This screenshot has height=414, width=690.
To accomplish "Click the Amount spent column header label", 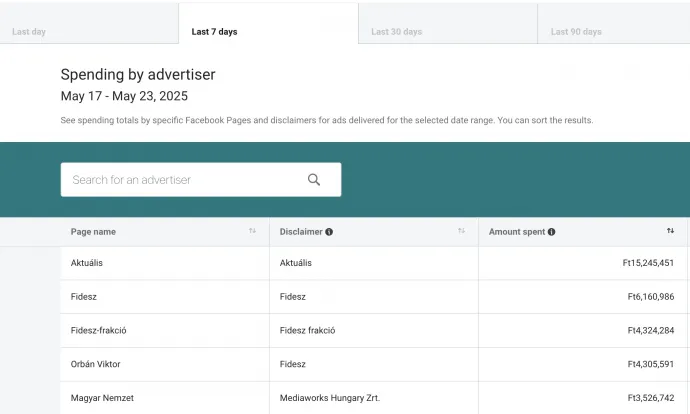I will (x=517, y=232).
